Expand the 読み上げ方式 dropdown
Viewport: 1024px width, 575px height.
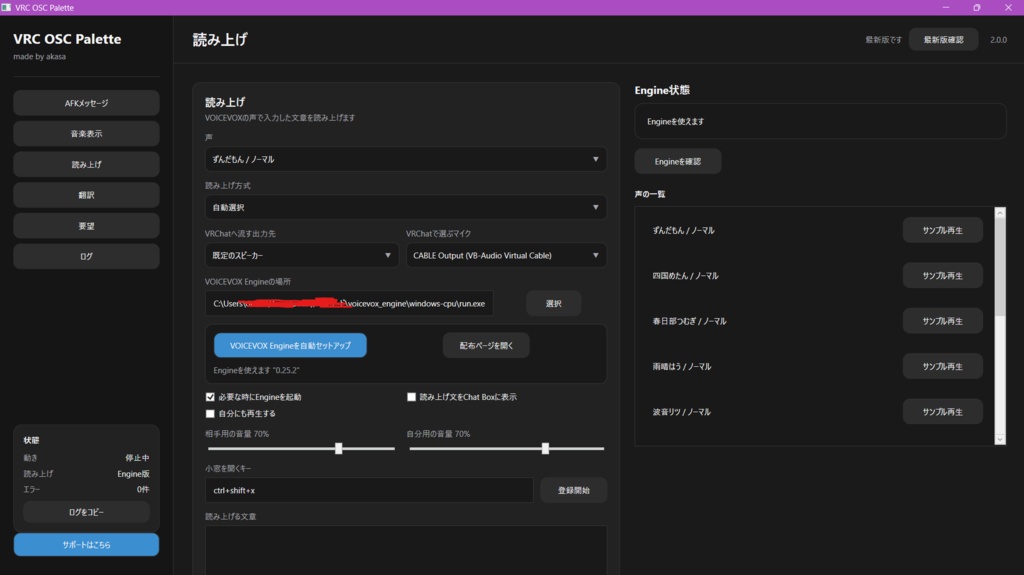click(406, 207)
